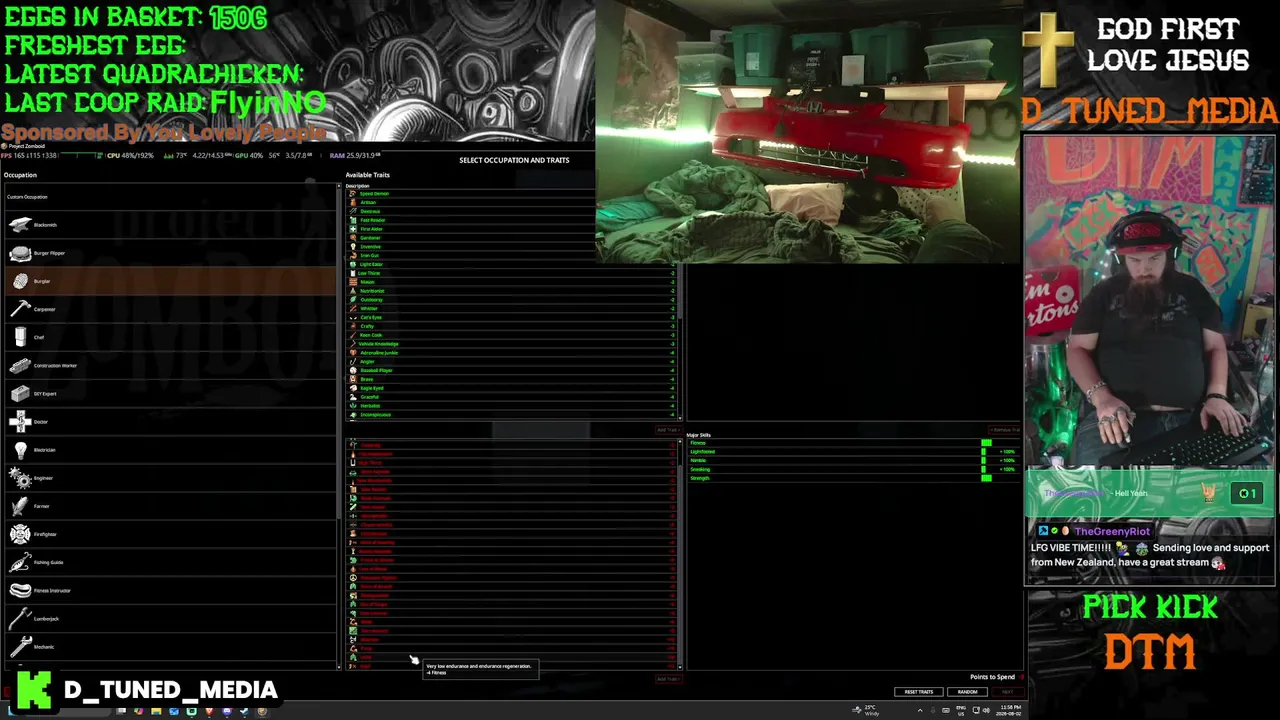Open the taskbar weather widget
The height and width of the screenshot is (720, 1280).
(x=867, y=711)
